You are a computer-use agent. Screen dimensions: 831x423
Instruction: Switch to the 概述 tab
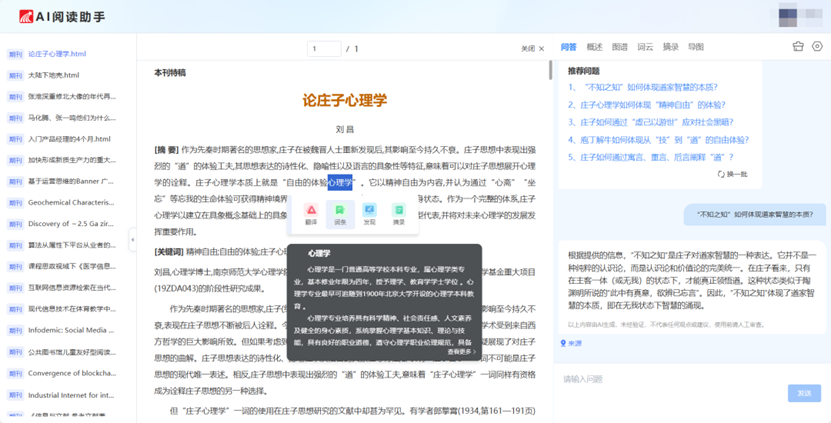coord(594,47)
